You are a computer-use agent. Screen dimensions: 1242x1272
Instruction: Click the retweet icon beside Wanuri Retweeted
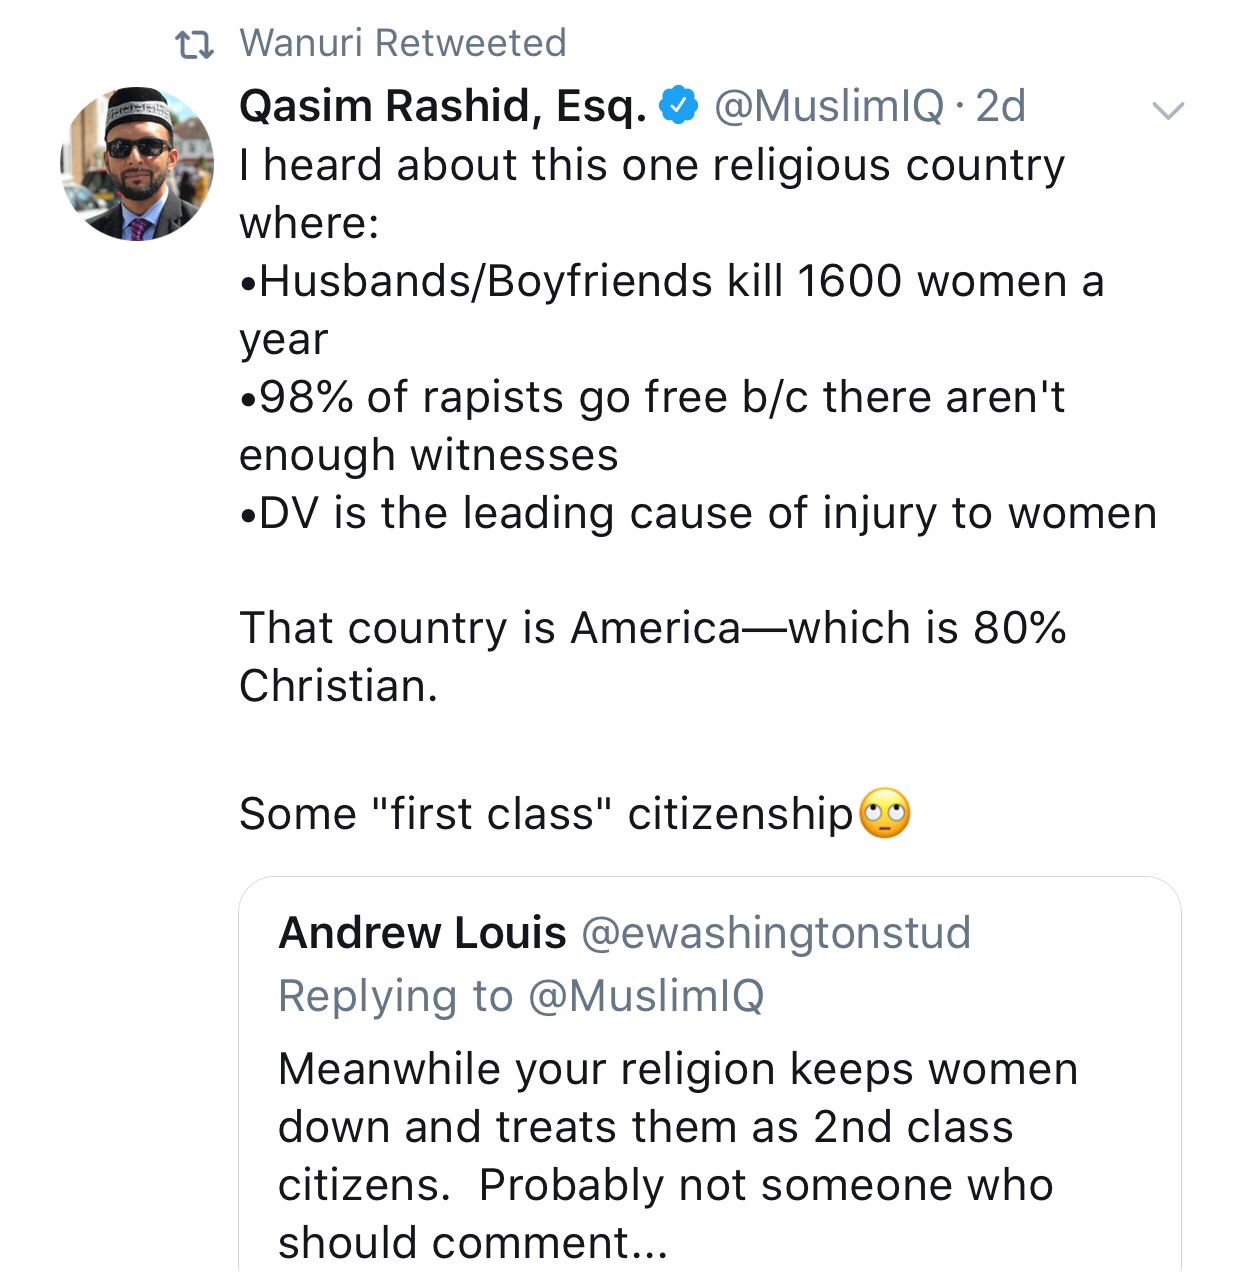194,45
